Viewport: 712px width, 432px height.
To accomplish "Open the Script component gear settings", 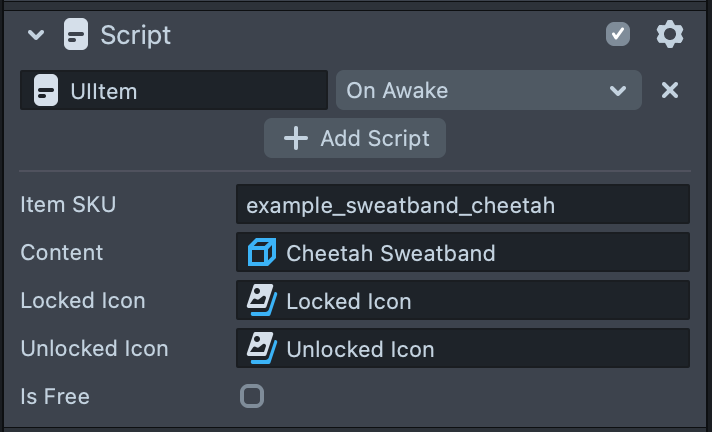I will tap(669, 35).
